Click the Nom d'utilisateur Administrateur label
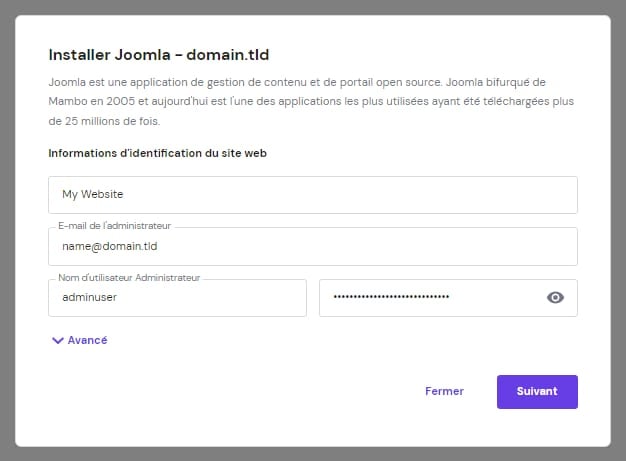The image size is (626, 461). (129, 278)
